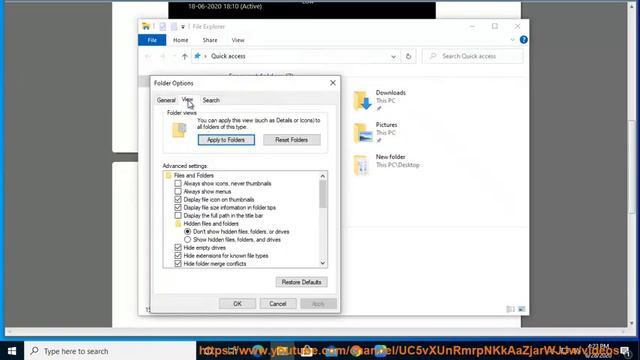The image size is (640, 360).
Task: Click Cancel in Folder Options
Action: [x=278, y=304]
